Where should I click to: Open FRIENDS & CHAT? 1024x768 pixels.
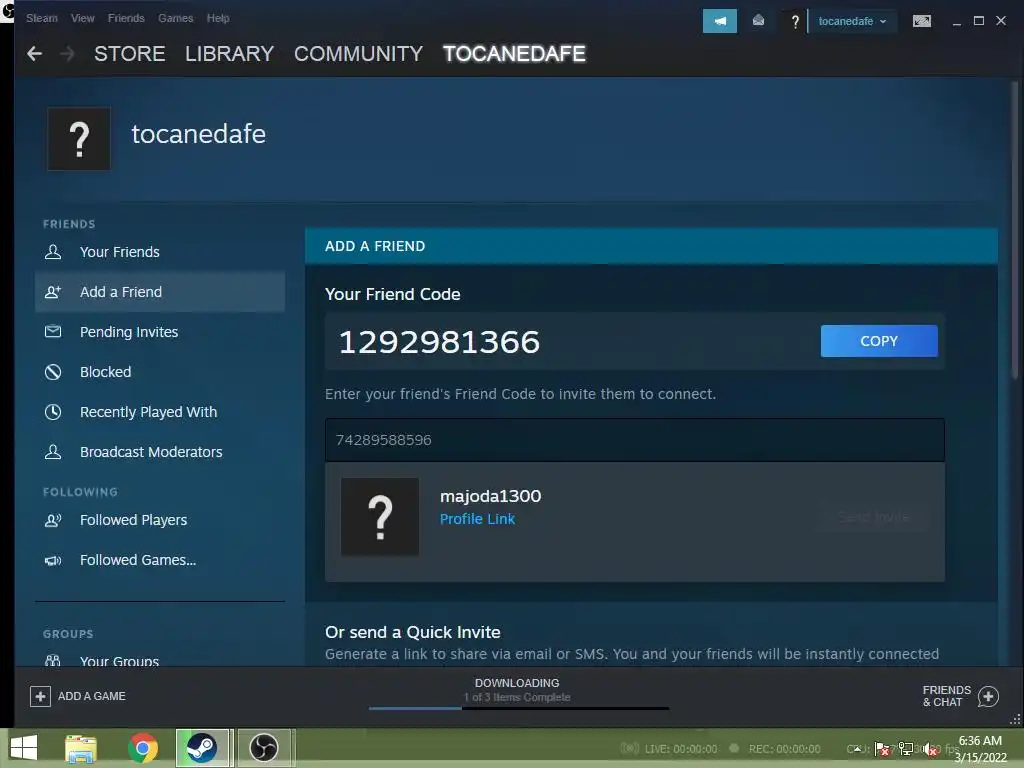pos(946,696)
